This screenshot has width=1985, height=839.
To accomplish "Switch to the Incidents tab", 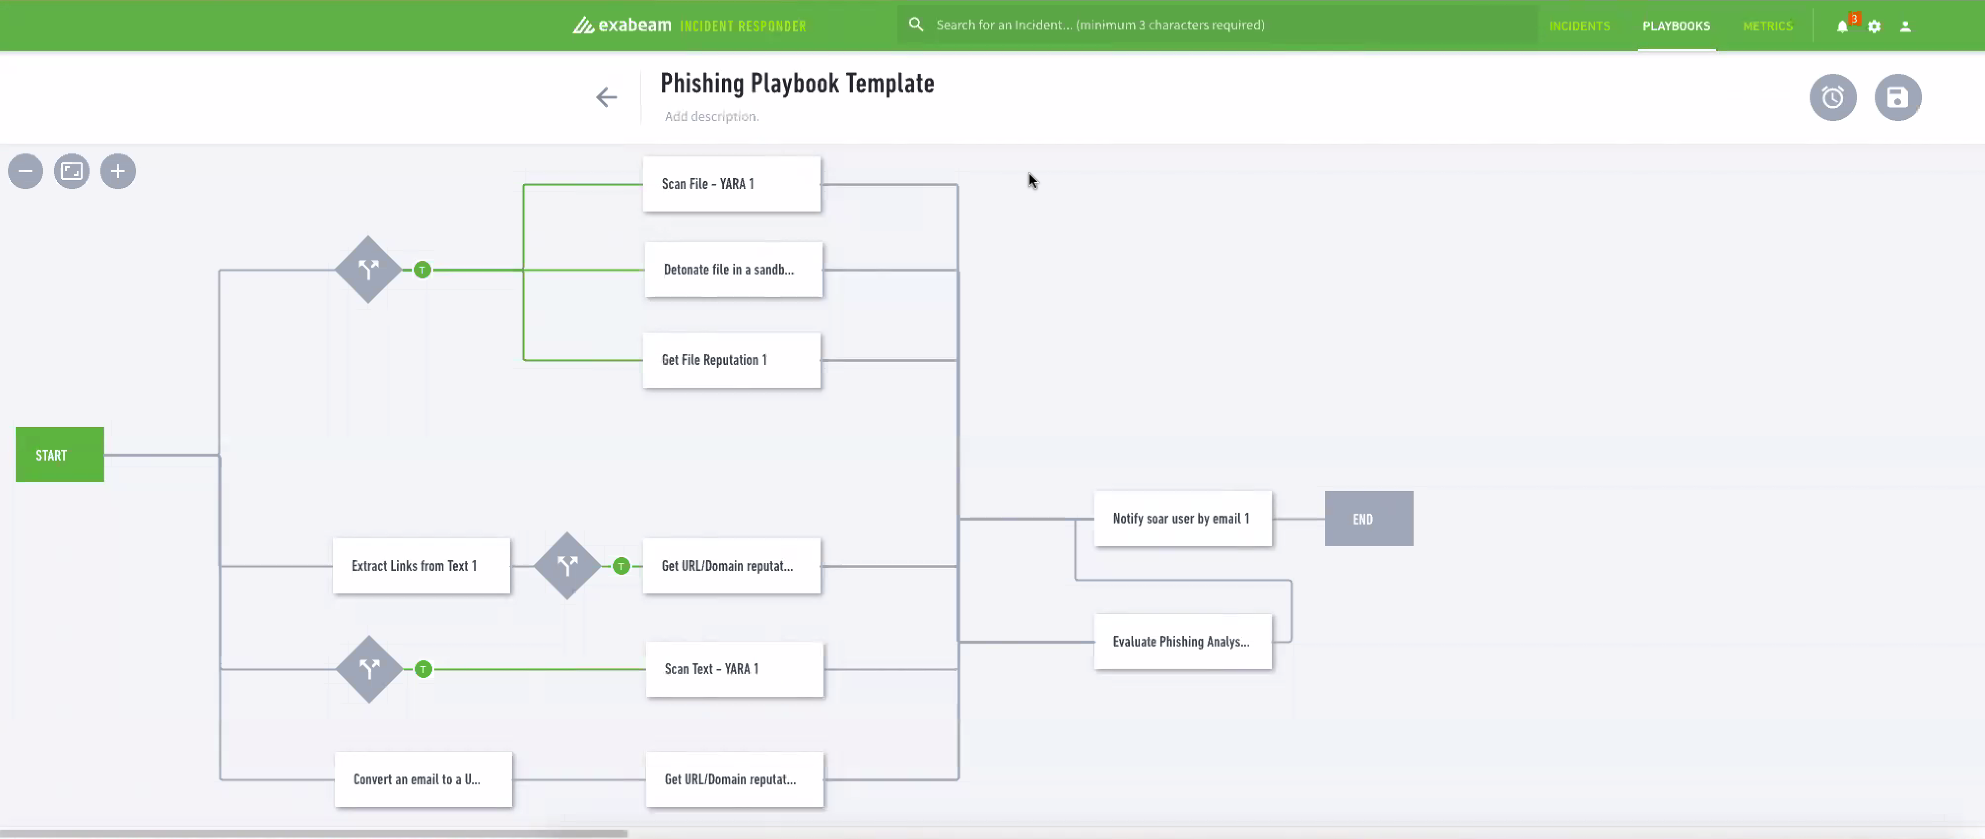I will [x=1579, y=26].
